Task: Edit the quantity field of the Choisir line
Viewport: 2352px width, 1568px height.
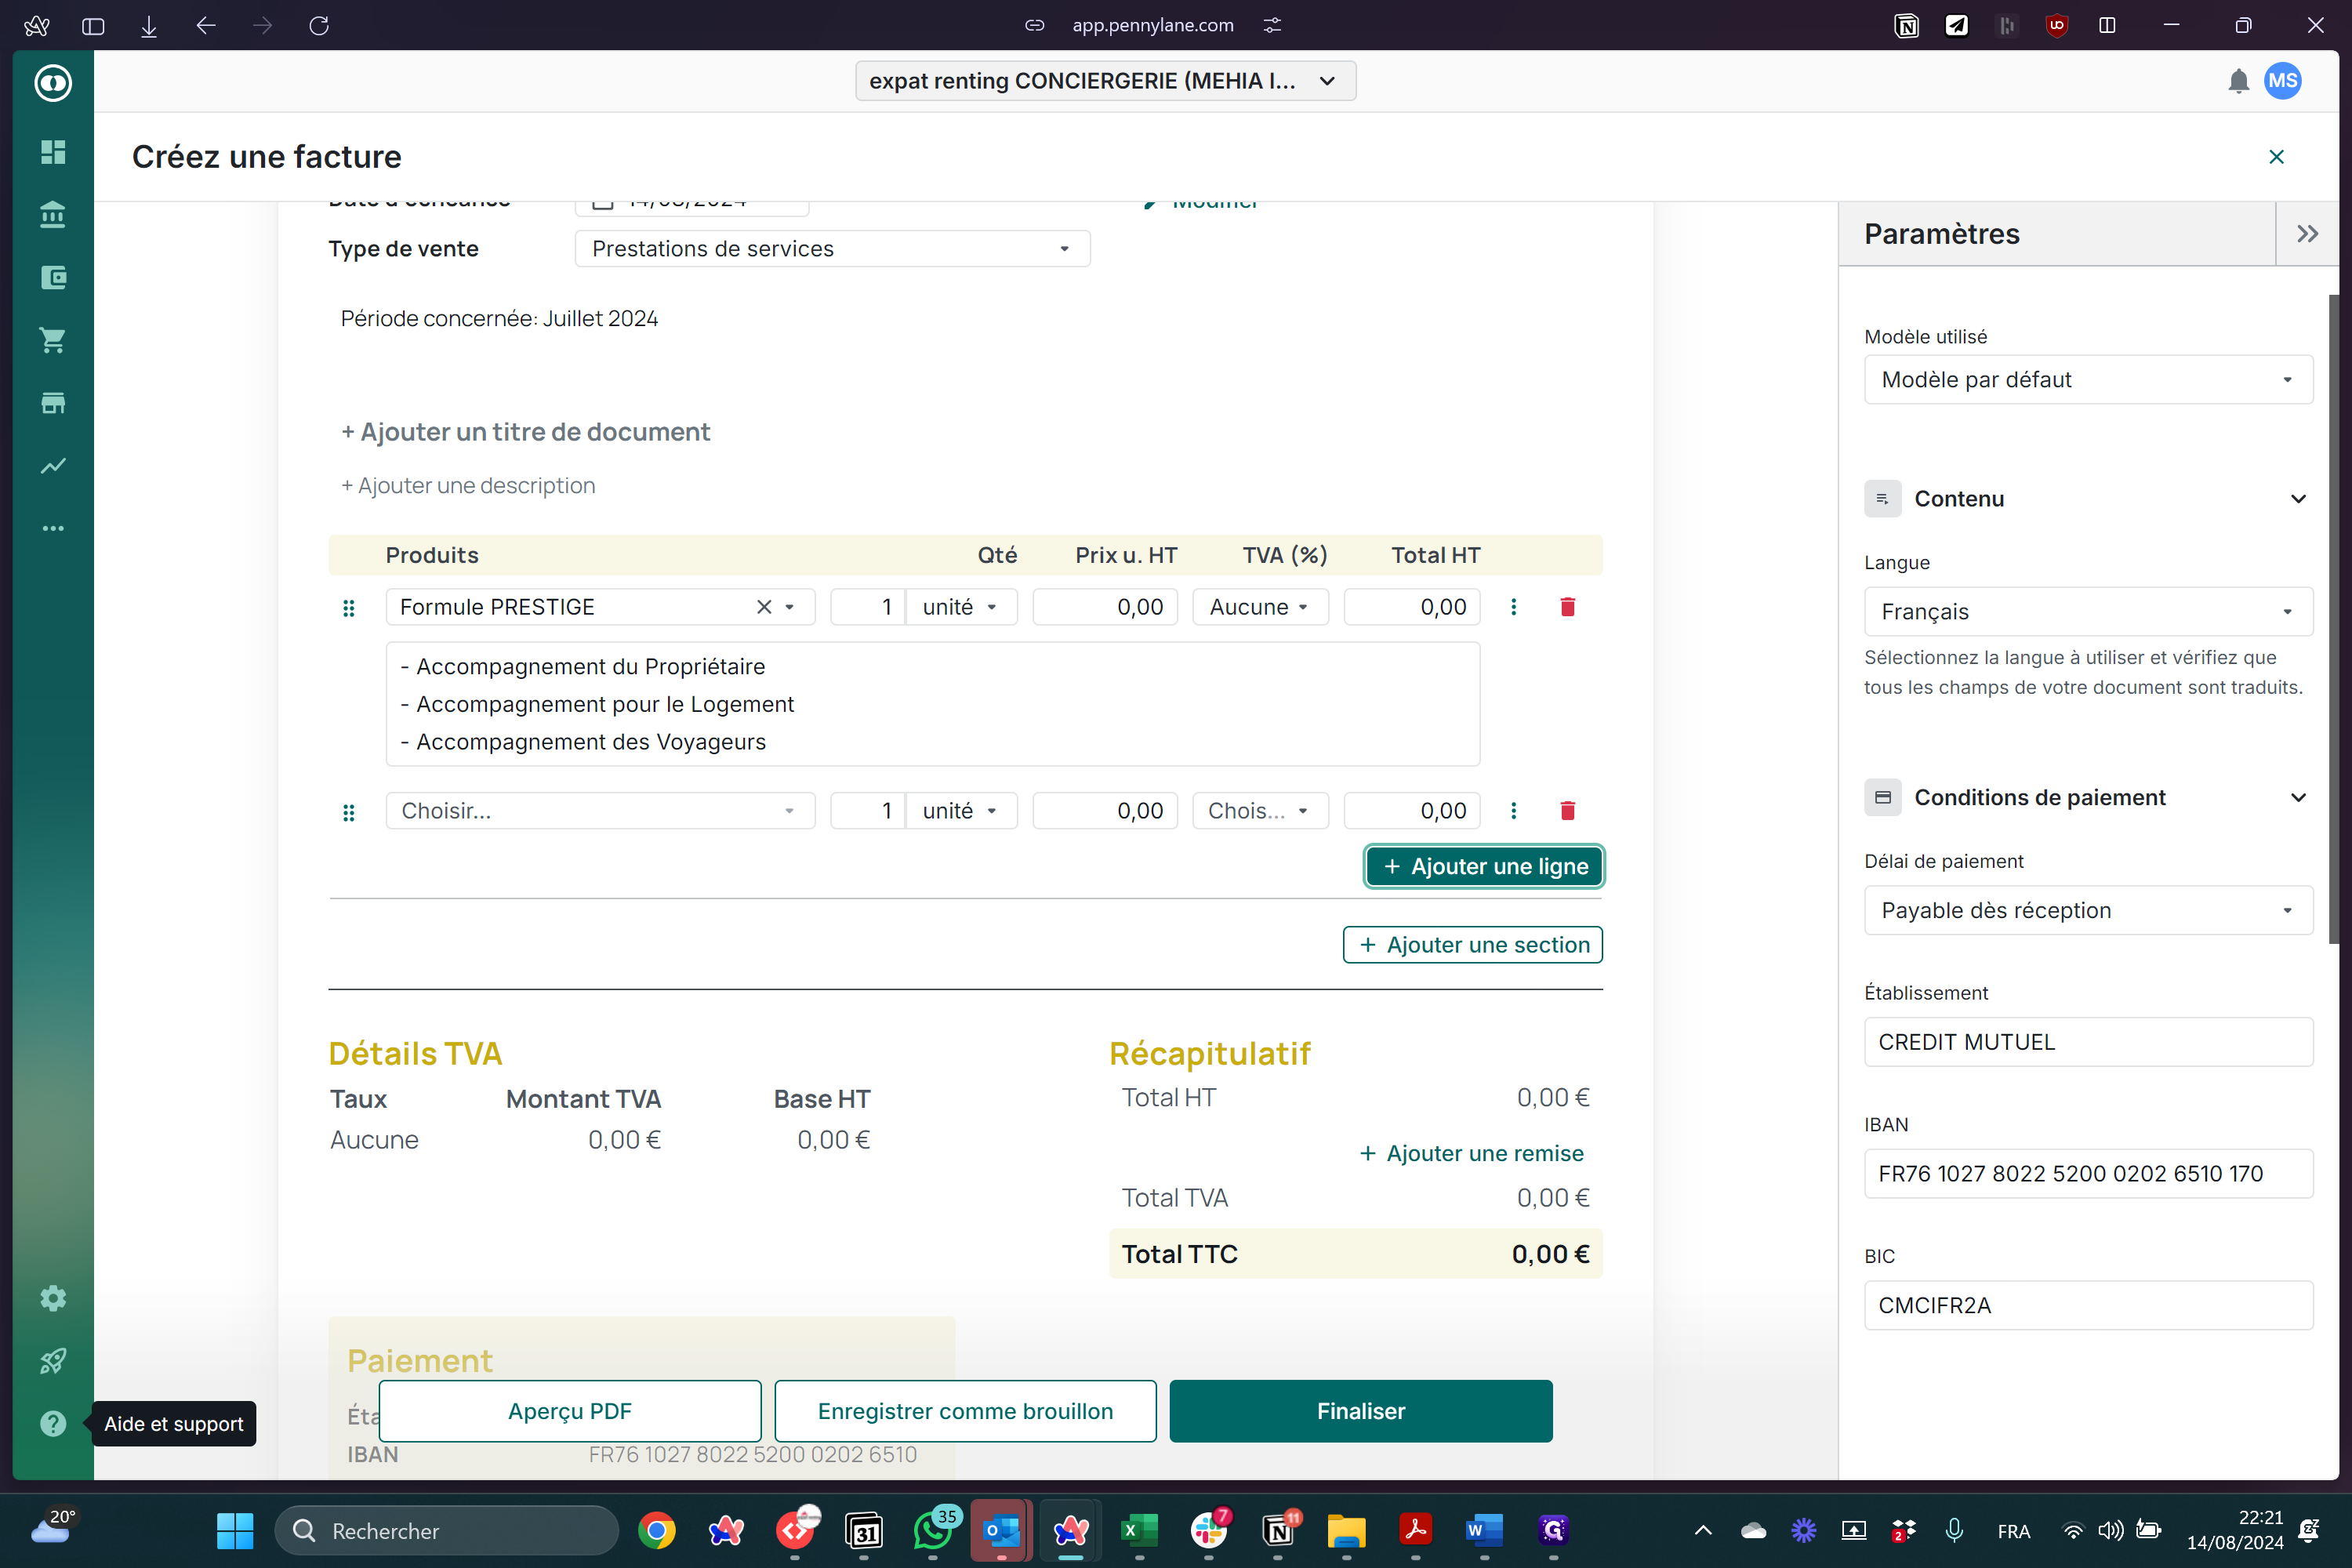Action: (867, 811)
